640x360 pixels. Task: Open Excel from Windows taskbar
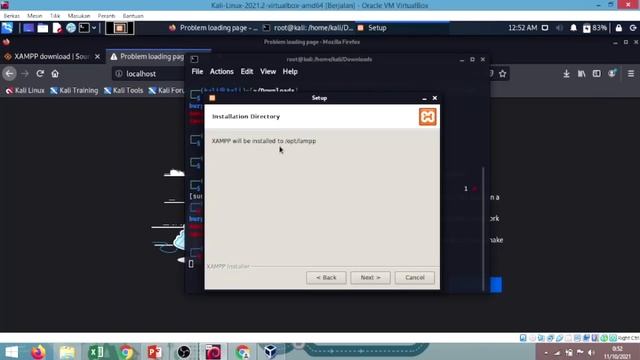(96, 352)
